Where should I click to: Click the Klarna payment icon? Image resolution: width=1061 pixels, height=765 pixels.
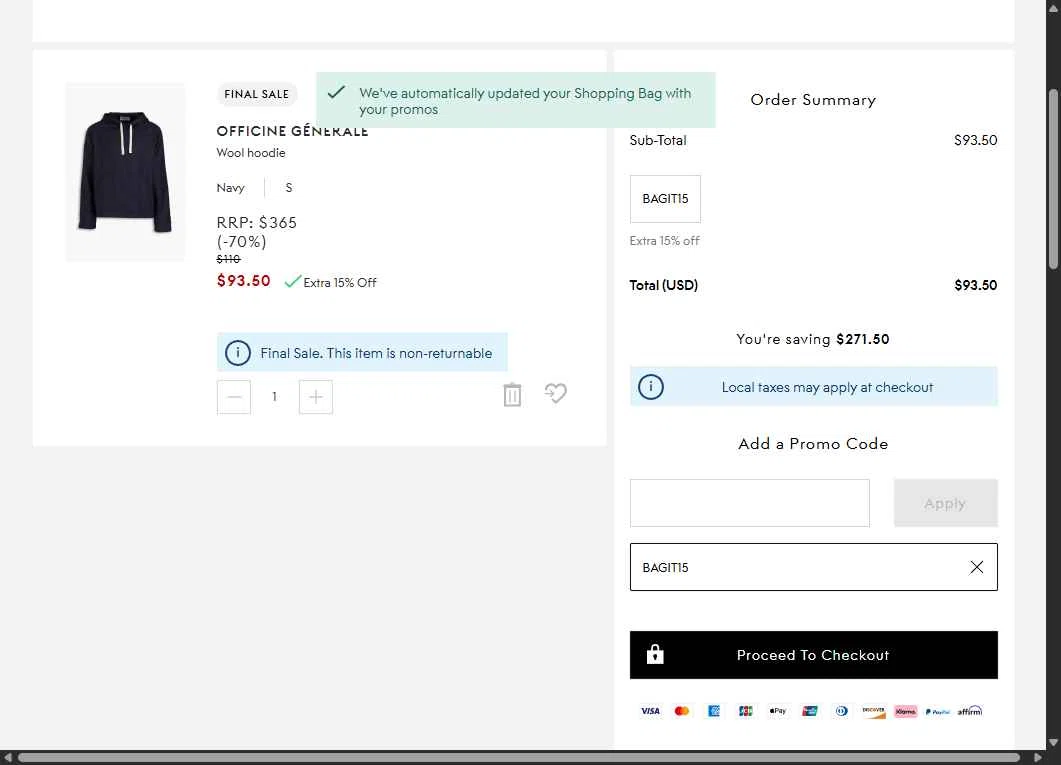pos(905,711)
